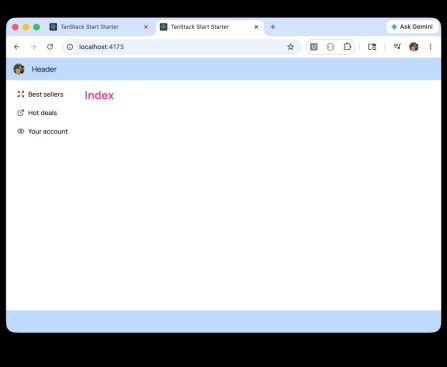Close the second TanStack Start Starter tab

tap(256, 27)
